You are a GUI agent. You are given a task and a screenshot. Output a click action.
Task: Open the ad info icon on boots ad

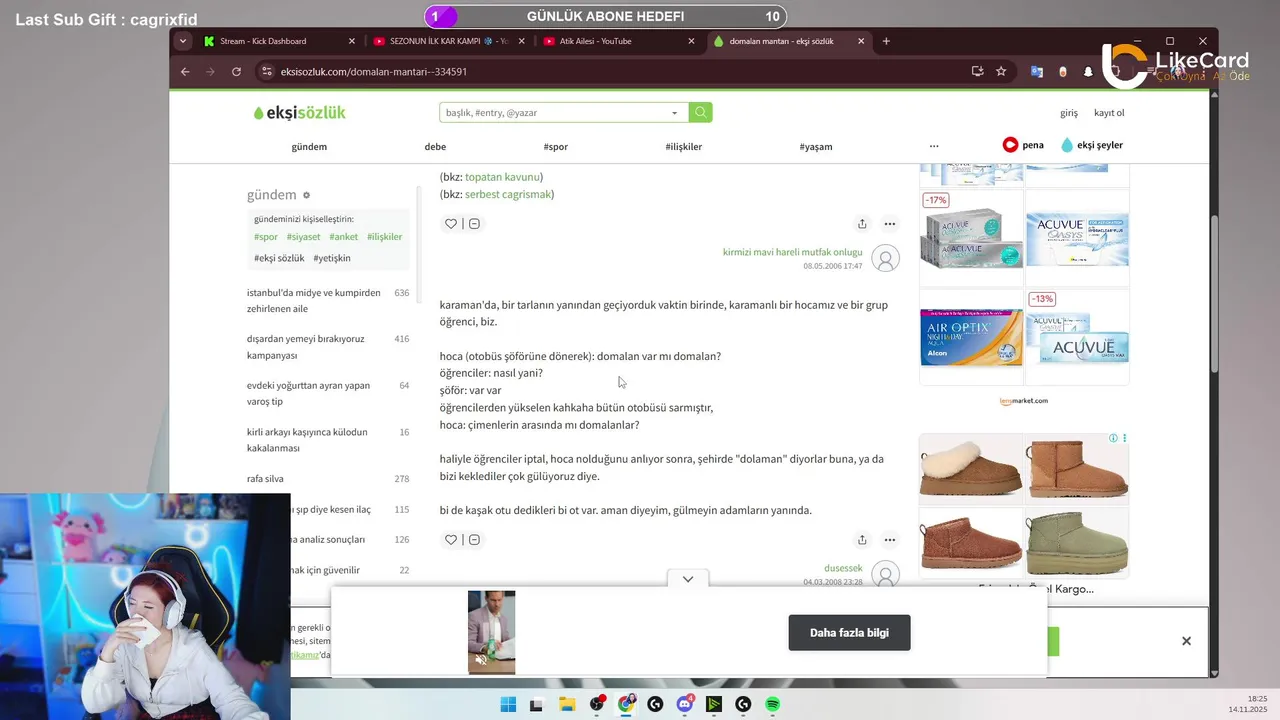[x=1113, y=438]
